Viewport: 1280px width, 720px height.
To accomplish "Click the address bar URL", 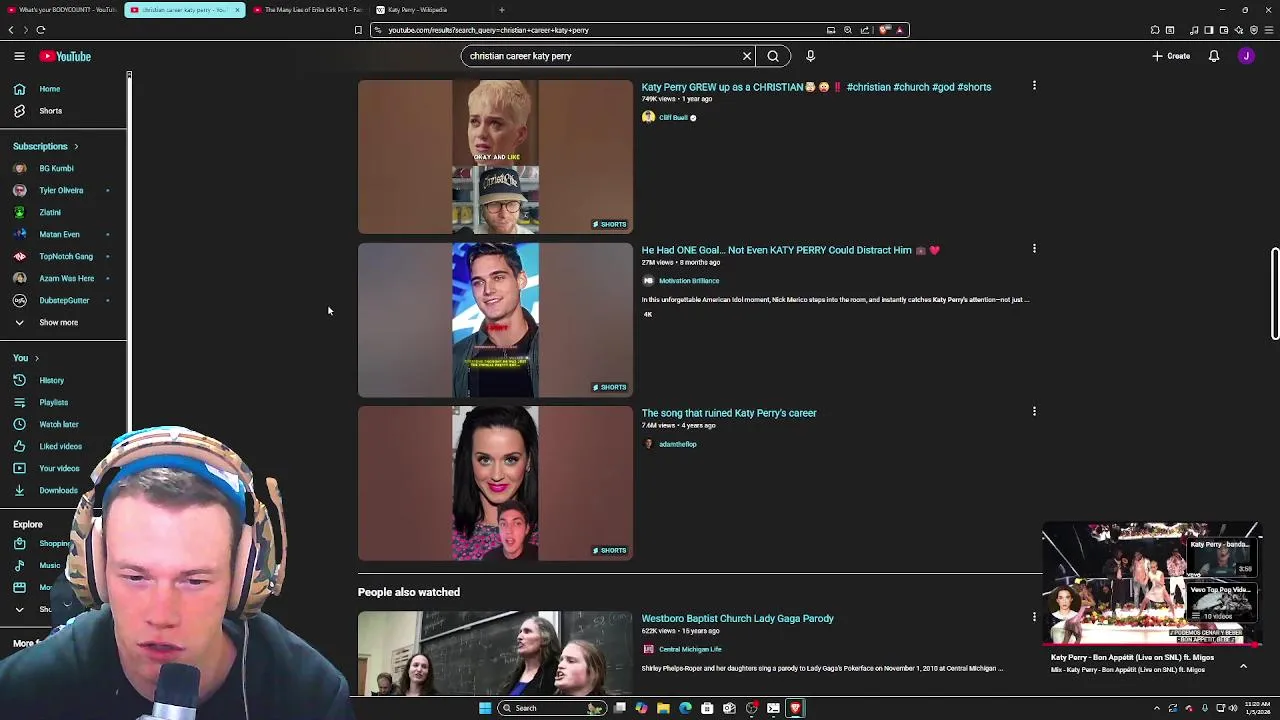I will point(489,30).
